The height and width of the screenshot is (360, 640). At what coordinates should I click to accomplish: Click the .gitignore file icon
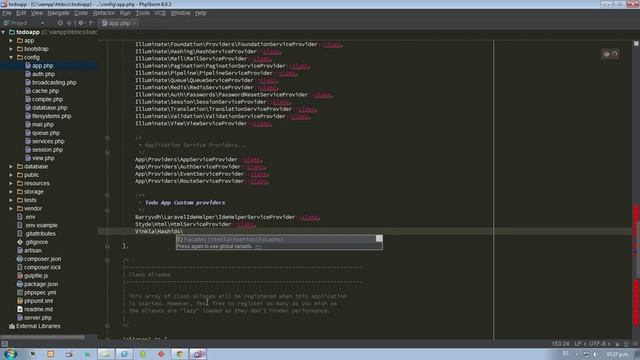tap(20, 242)
